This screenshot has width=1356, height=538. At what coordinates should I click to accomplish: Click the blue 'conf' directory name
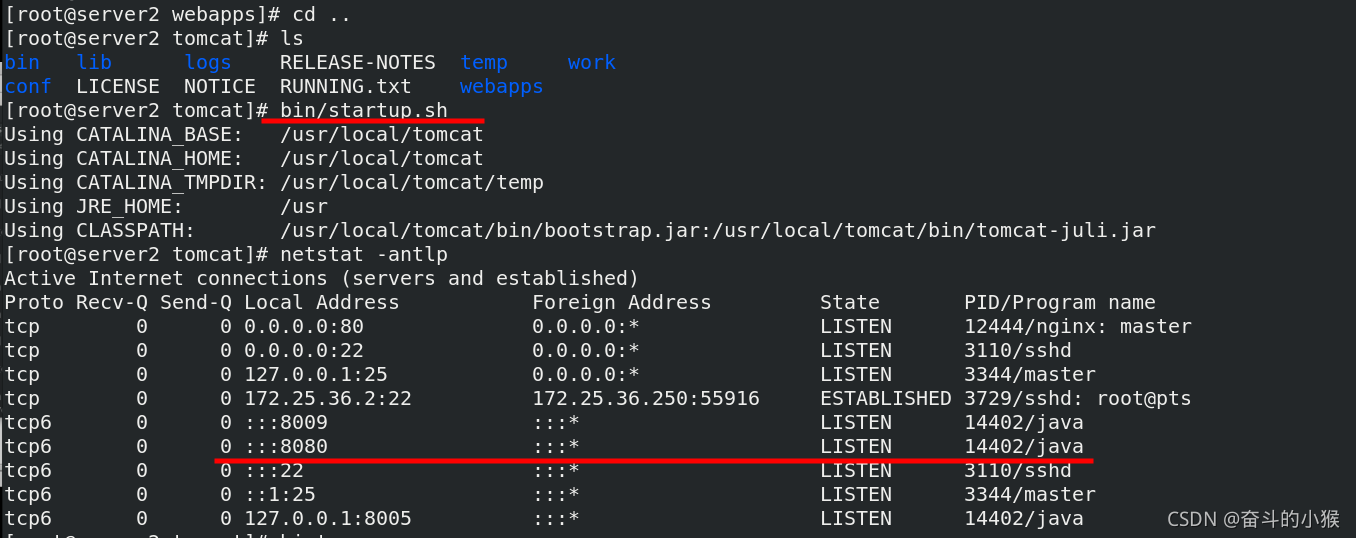point(28,86)
